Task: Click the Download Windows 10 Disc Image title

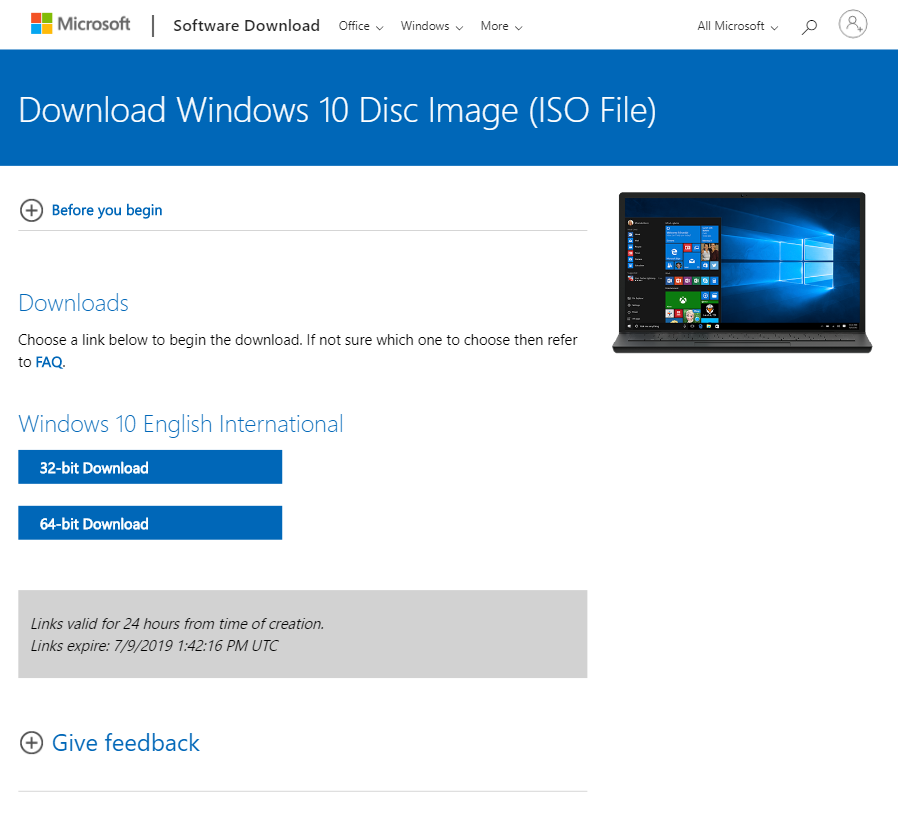Action: [x=337, y=110]
